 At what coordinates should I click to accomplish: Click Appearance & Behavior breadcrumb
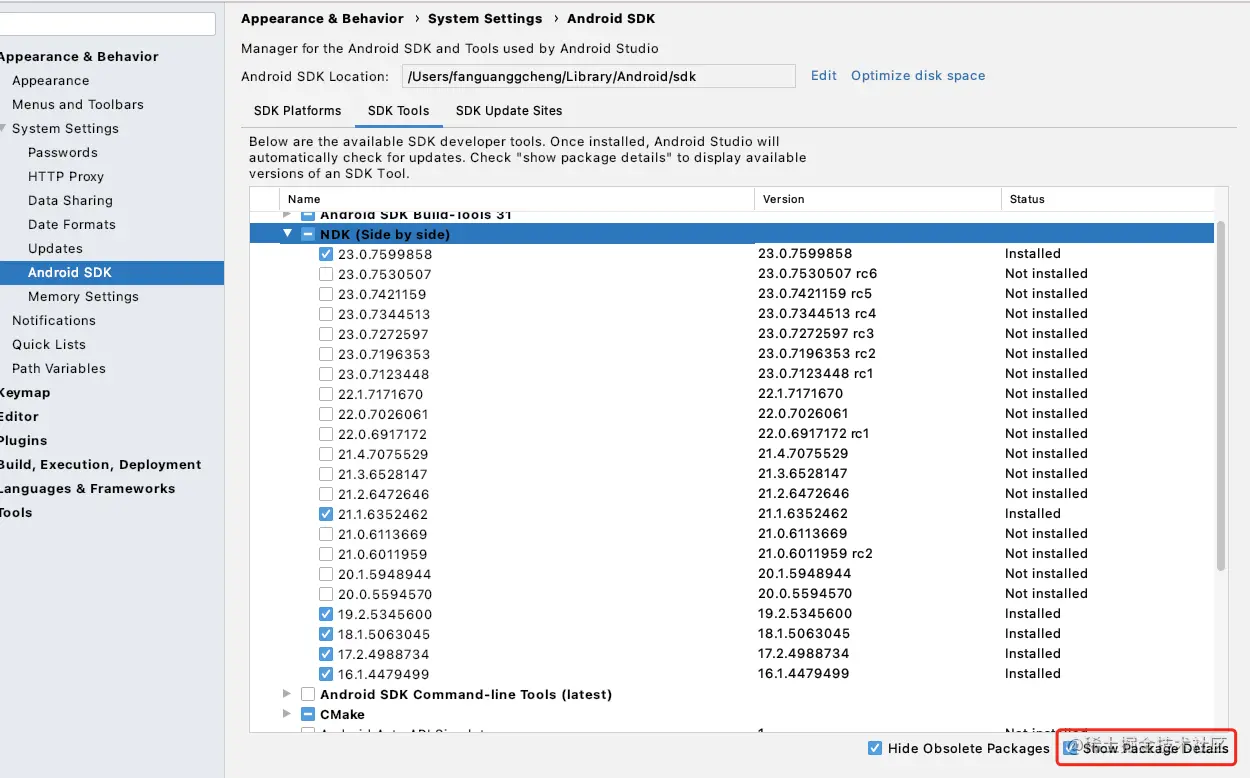point(322,19)
